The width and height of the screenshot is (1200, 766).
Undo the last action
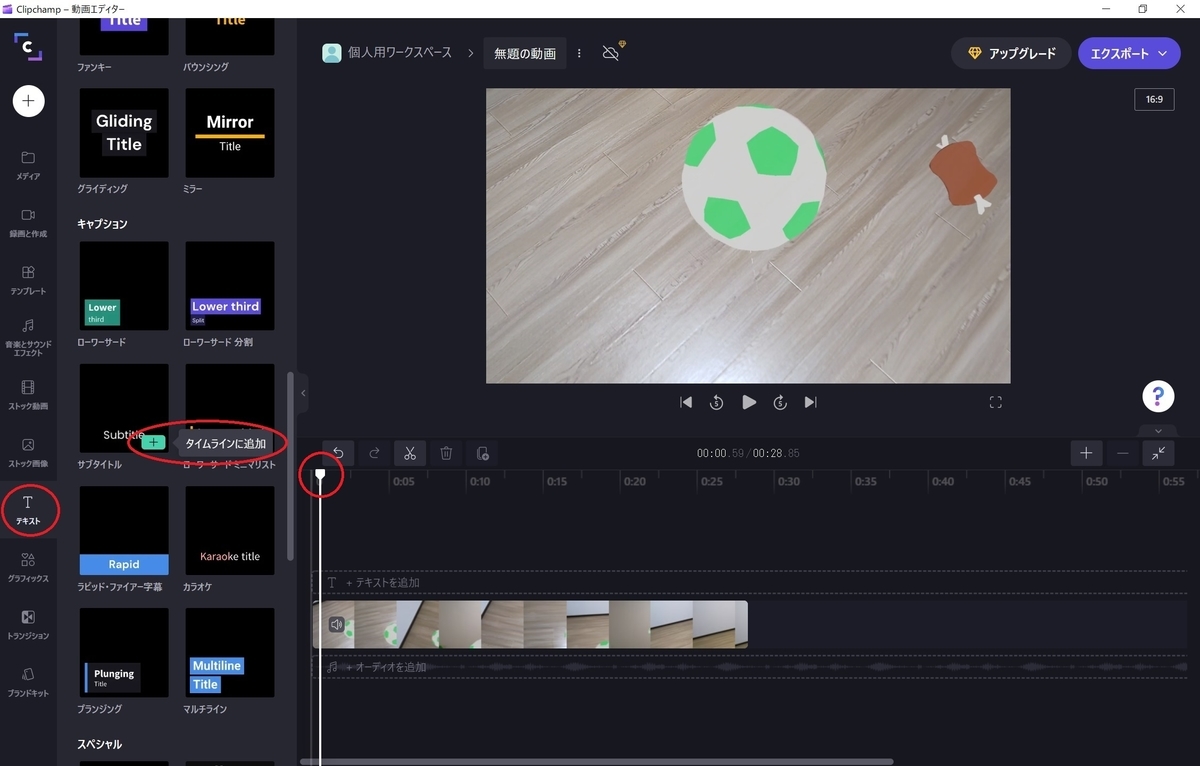coord(338,453)
